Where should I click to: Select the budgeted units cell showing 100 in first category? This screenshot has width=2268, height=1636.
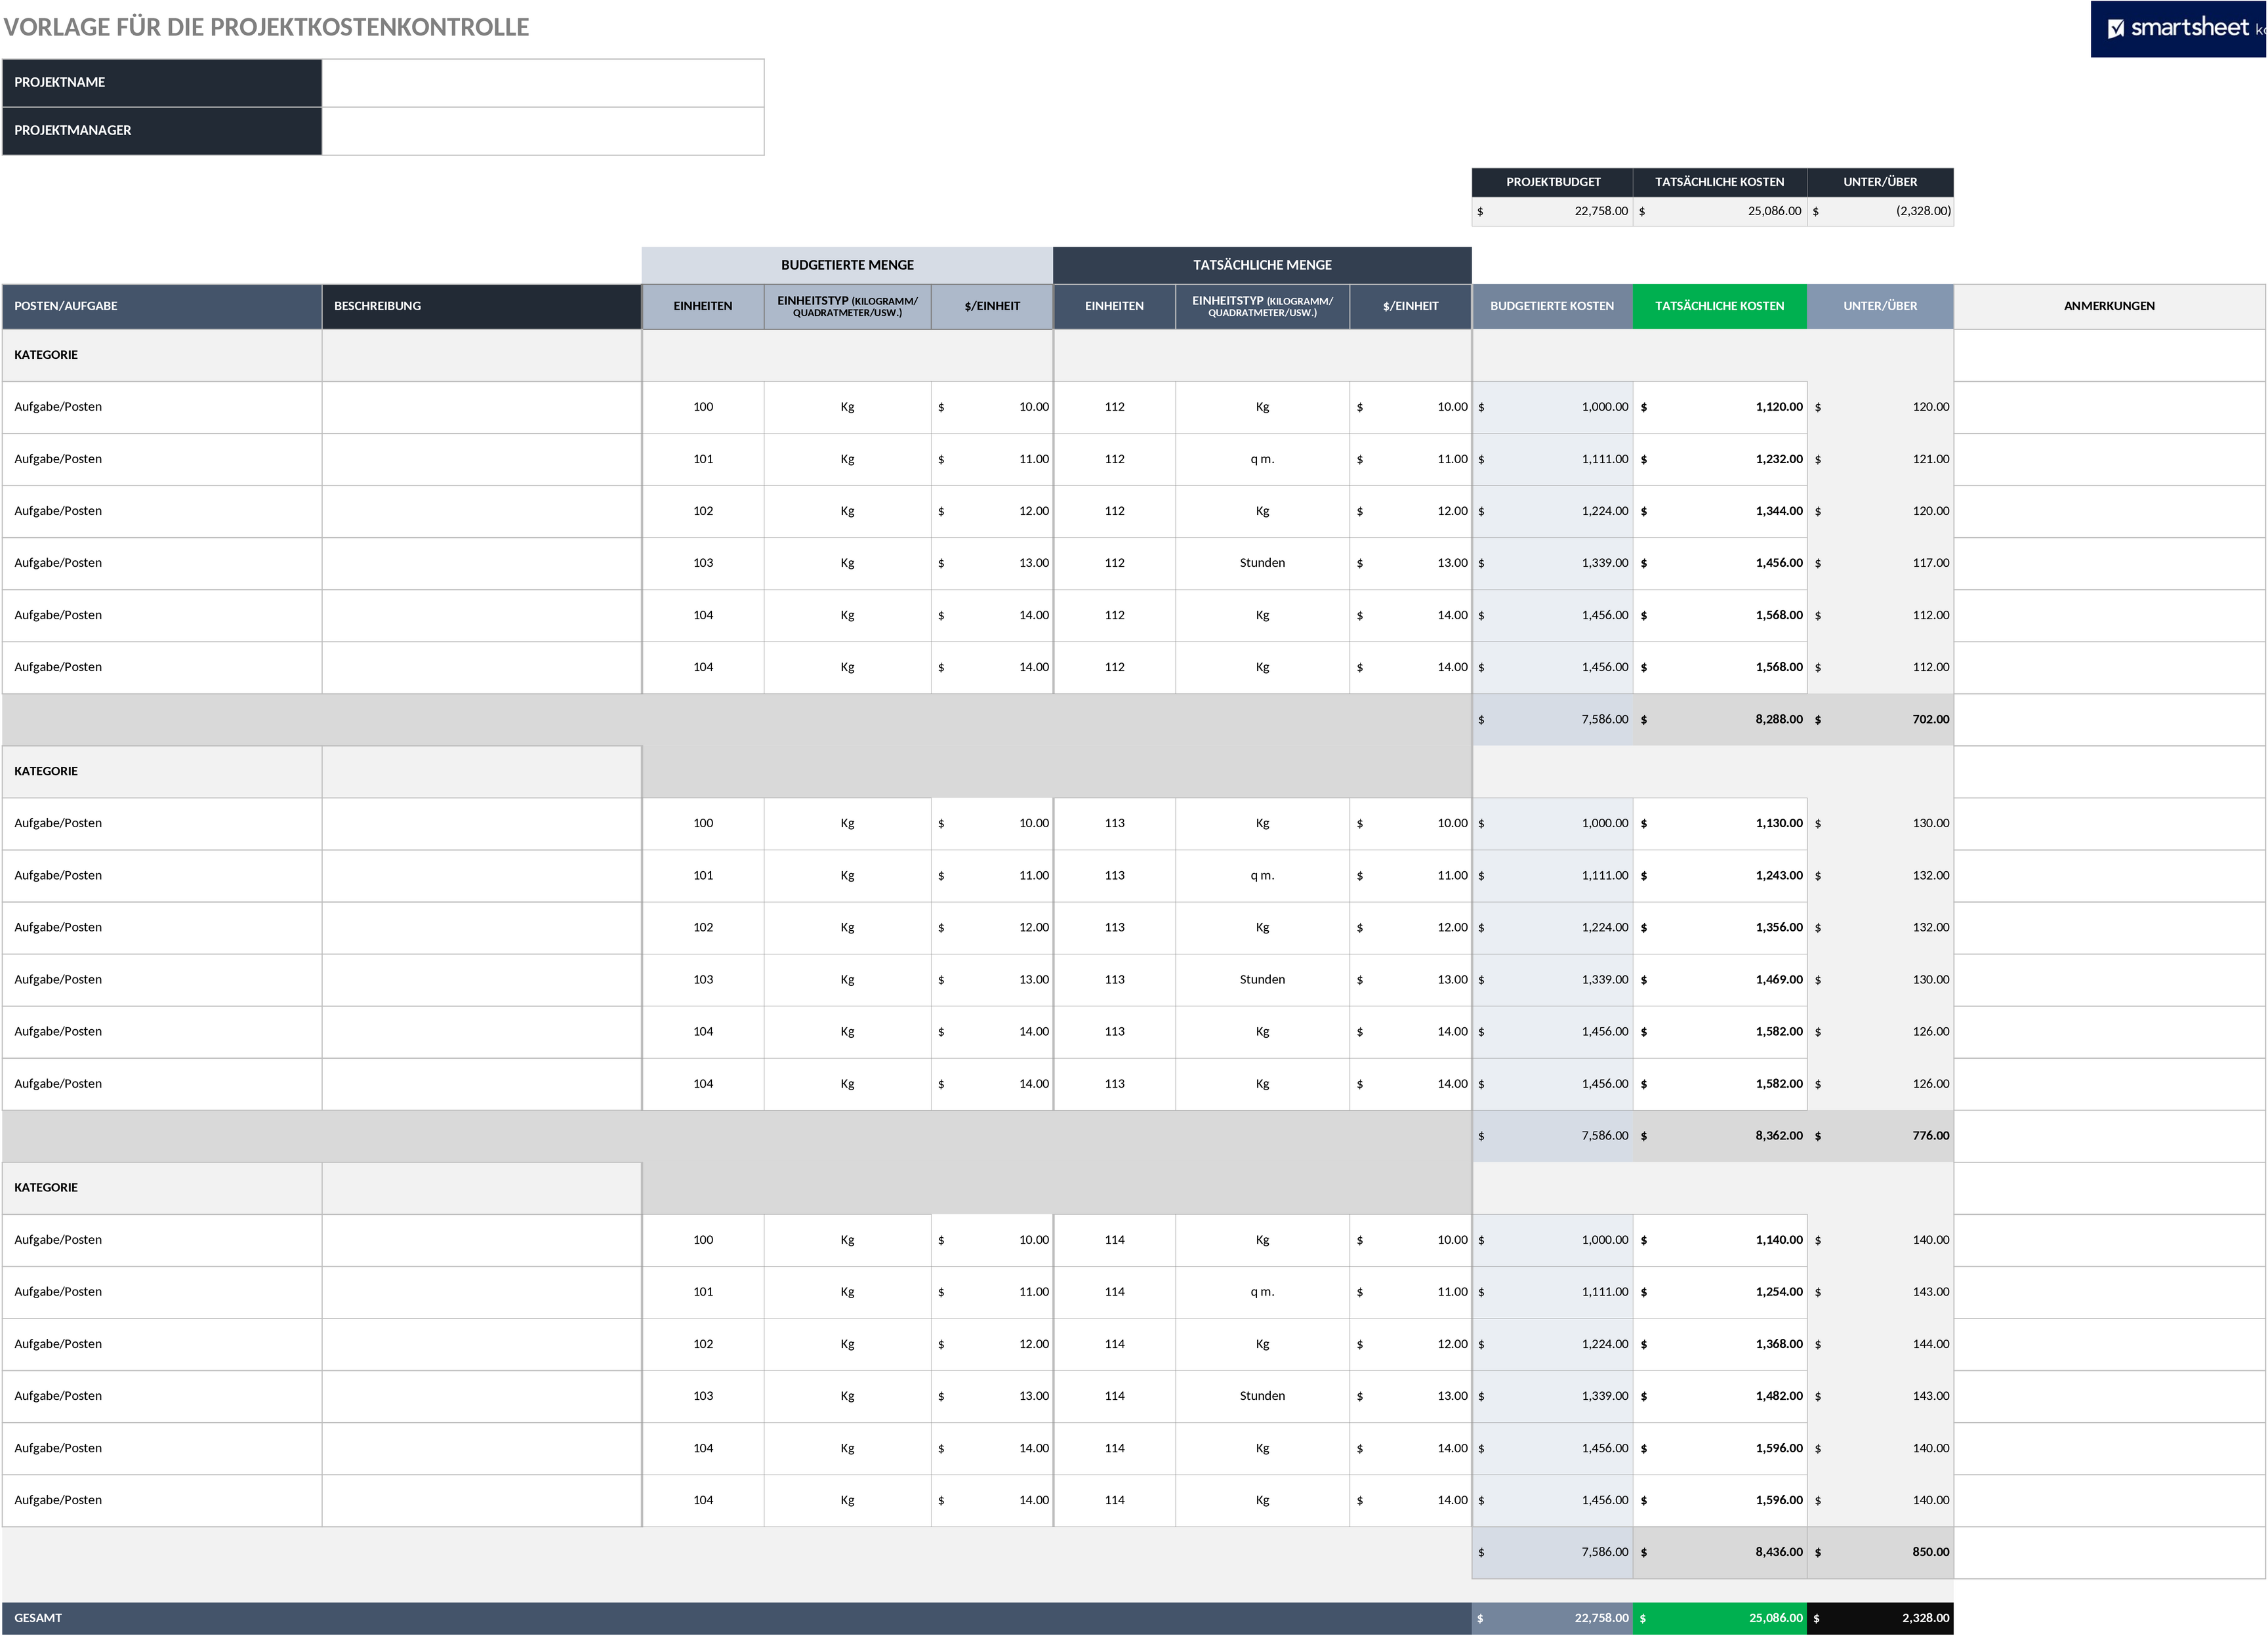(703, 407)
